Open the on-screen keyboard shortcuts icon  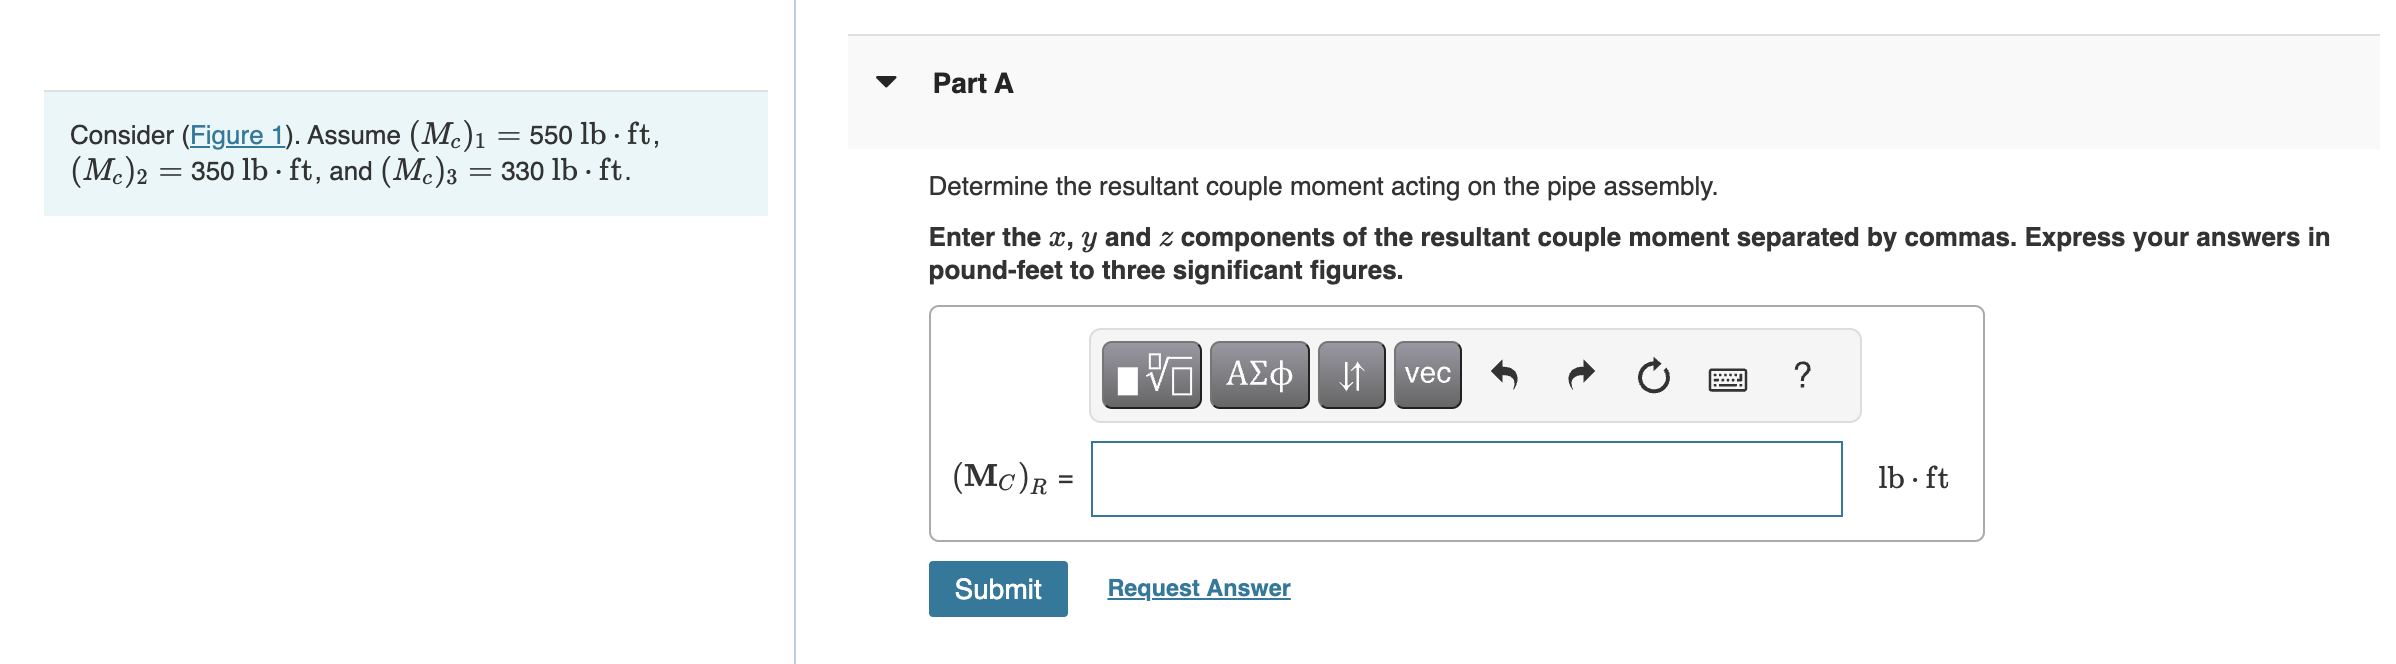point(1727,378)
